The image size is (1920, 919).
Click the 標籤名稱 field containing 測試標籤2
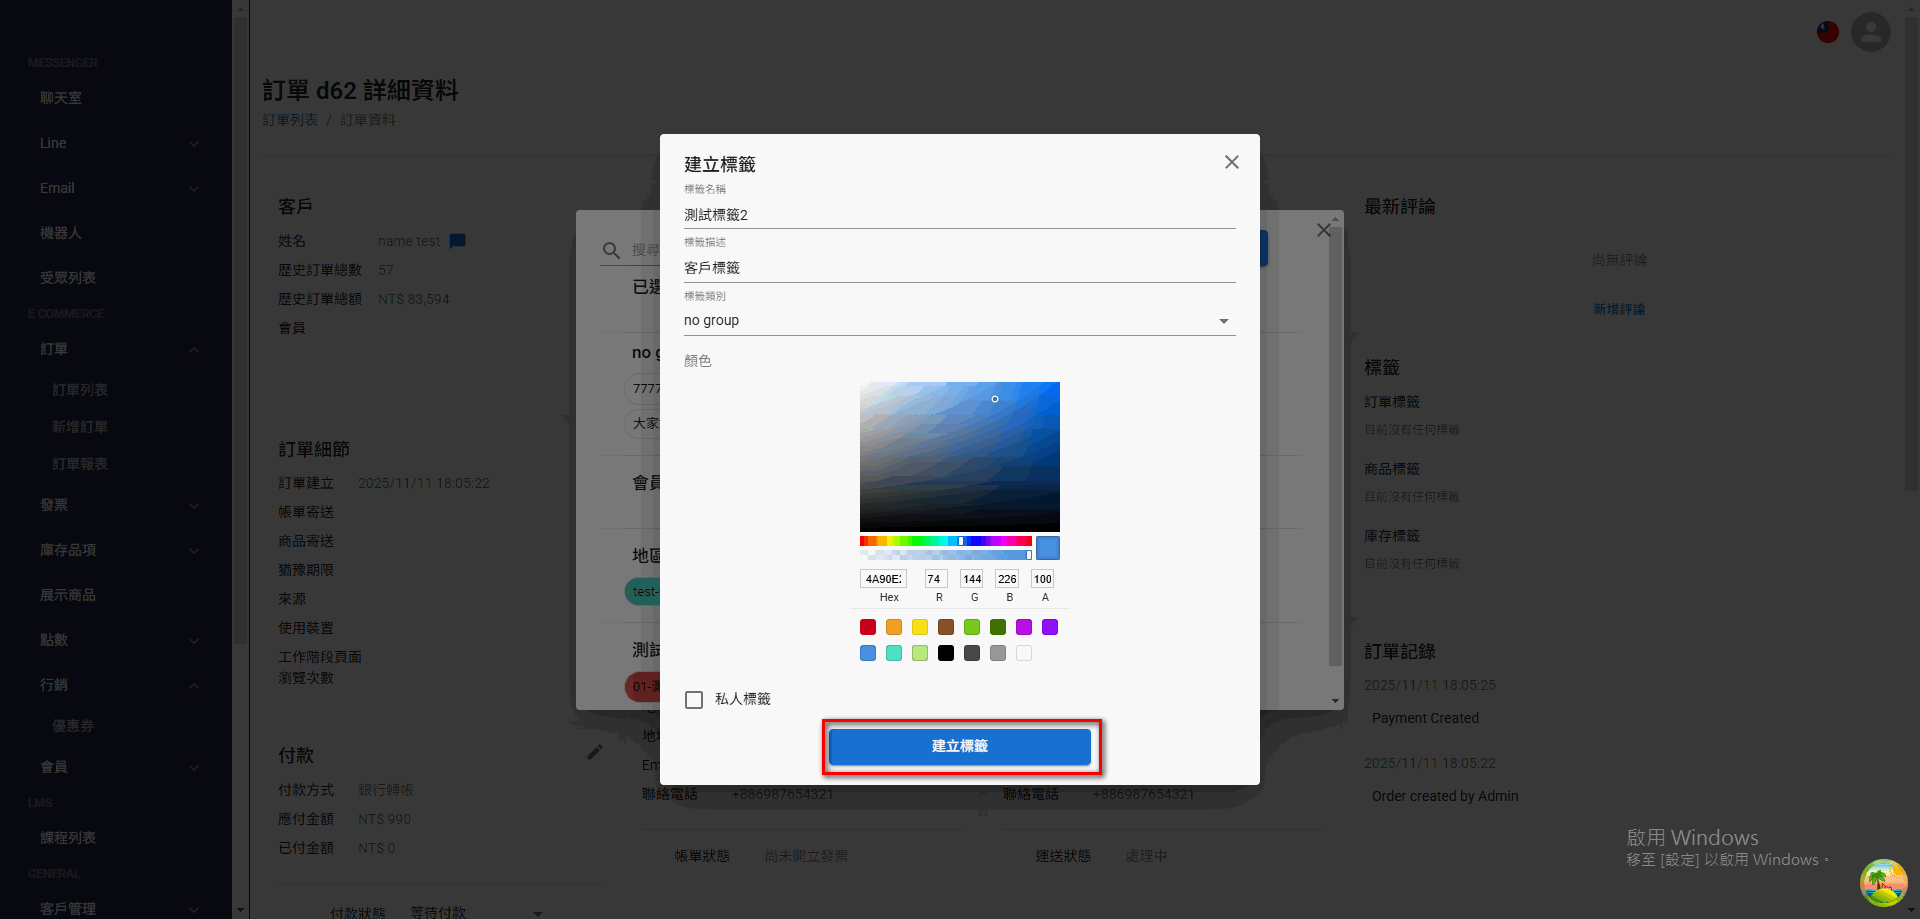pos(960,215)
